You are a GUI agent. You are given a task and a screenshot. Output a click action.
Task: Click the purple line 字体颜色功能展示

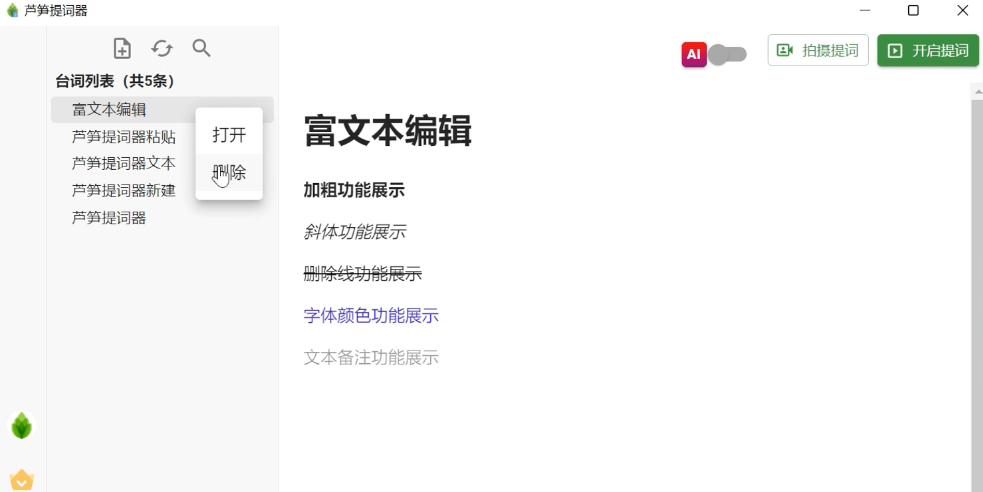coord(371,315)
